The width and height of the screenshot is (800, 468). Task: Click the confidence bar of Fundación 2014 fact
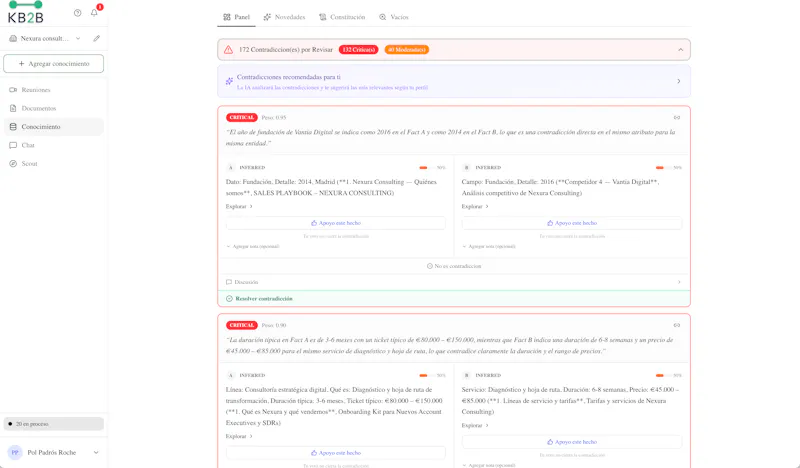pyautogui.click(x=428, y=167)
